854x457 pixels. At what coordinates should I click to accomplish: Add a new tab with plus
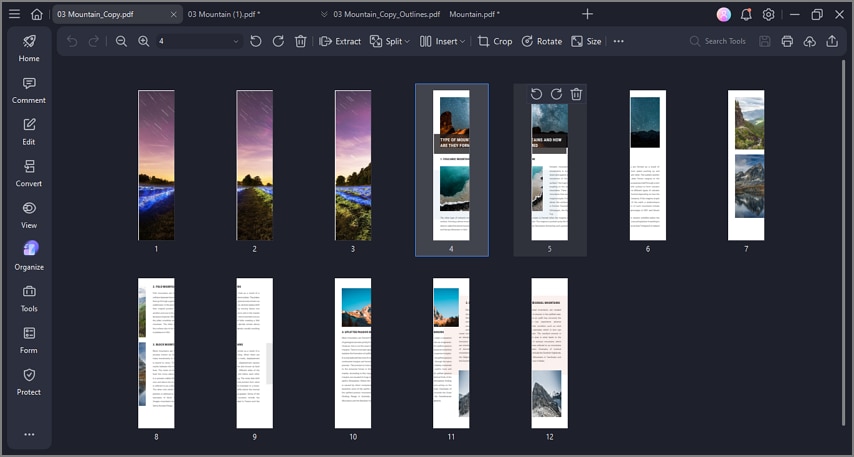(587, 14)
